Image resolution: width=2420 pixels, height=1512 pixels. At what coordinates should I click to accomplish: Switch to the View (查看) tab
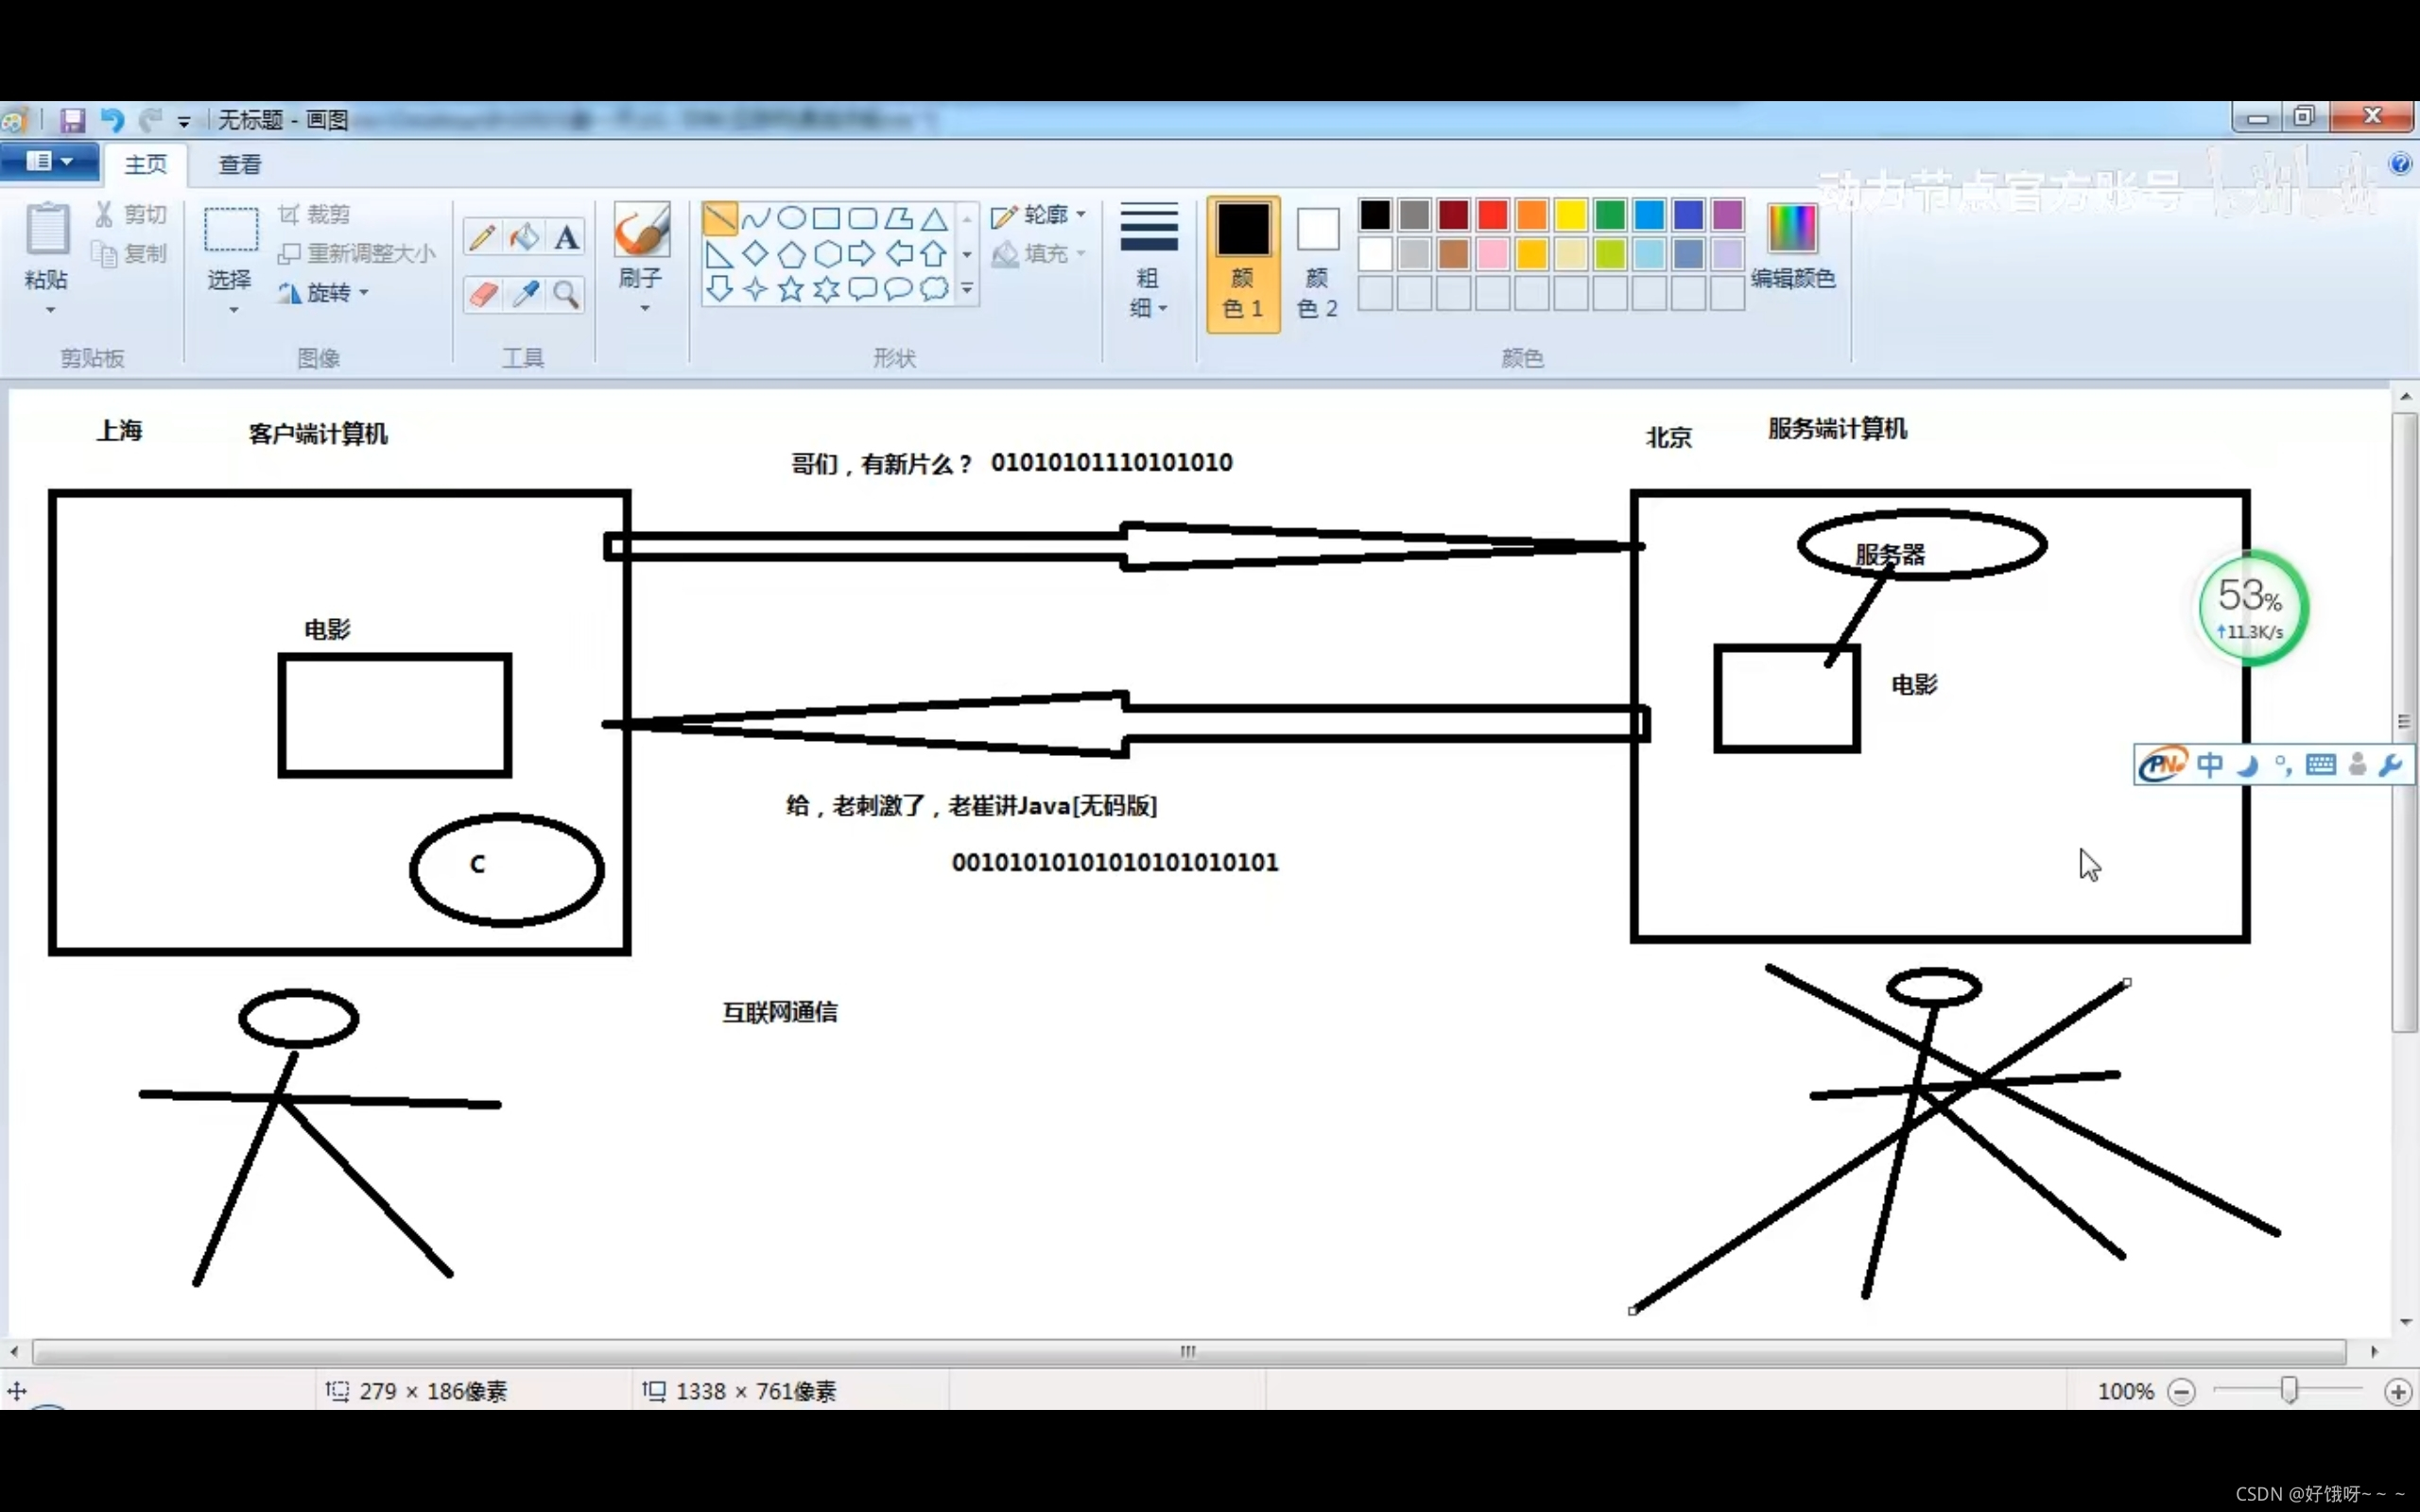coord(240,164)
